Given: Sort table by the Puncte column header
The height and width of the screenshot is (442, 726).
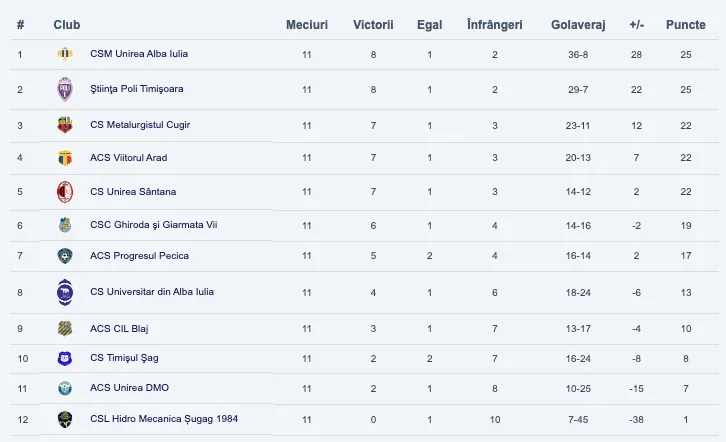Looking at the screenshot, I should (x=685, y=24).
